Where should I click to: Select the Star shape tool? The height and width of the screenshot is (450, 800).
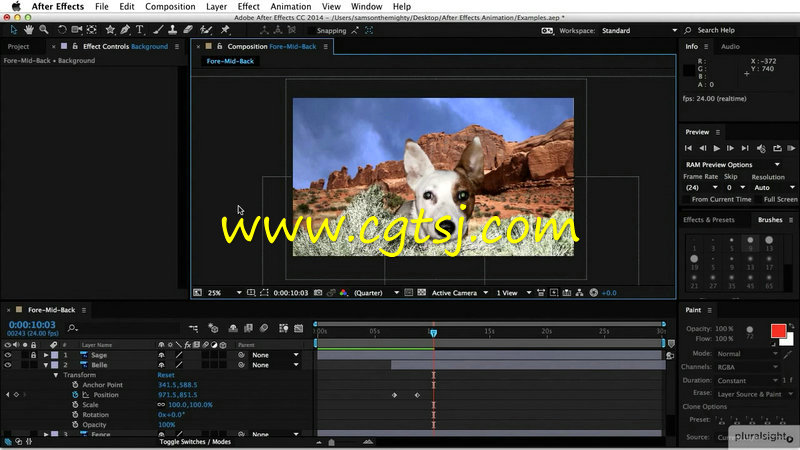(110, 30)
